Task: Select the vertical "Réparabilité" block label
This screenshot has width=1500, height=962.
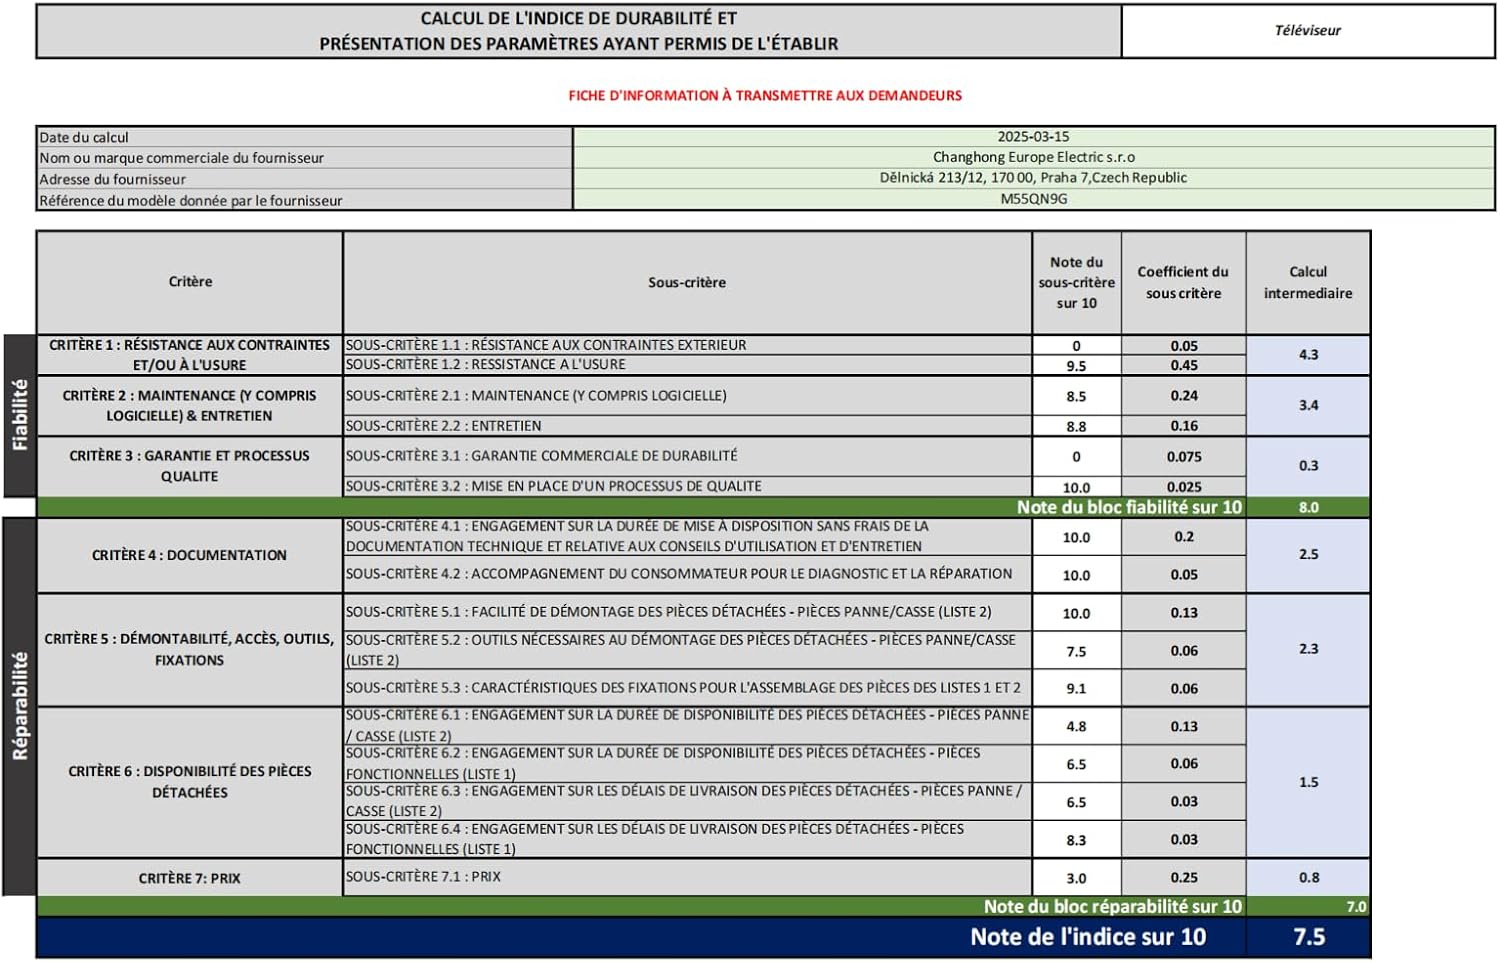Action: (x=20, y=706)
